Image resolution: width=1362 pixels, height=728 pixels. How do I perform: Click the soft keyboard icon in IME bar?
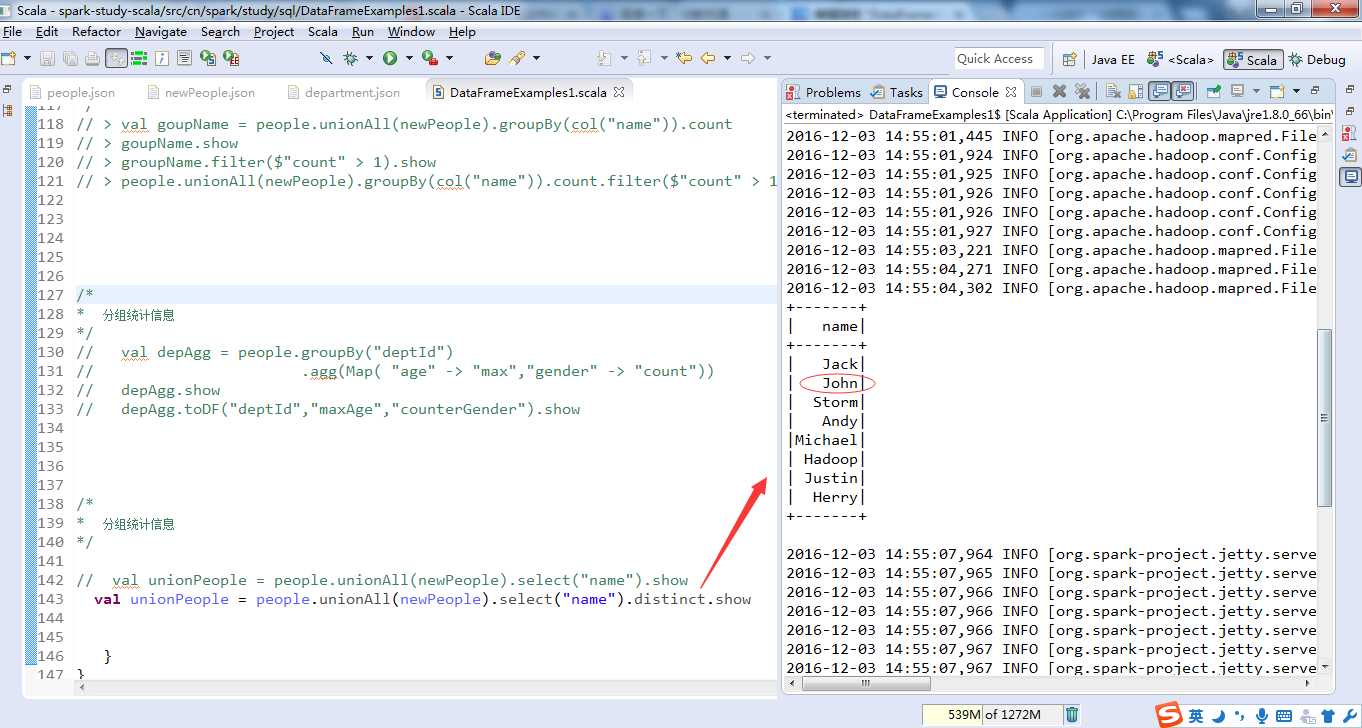click(x=1284, y=716)
